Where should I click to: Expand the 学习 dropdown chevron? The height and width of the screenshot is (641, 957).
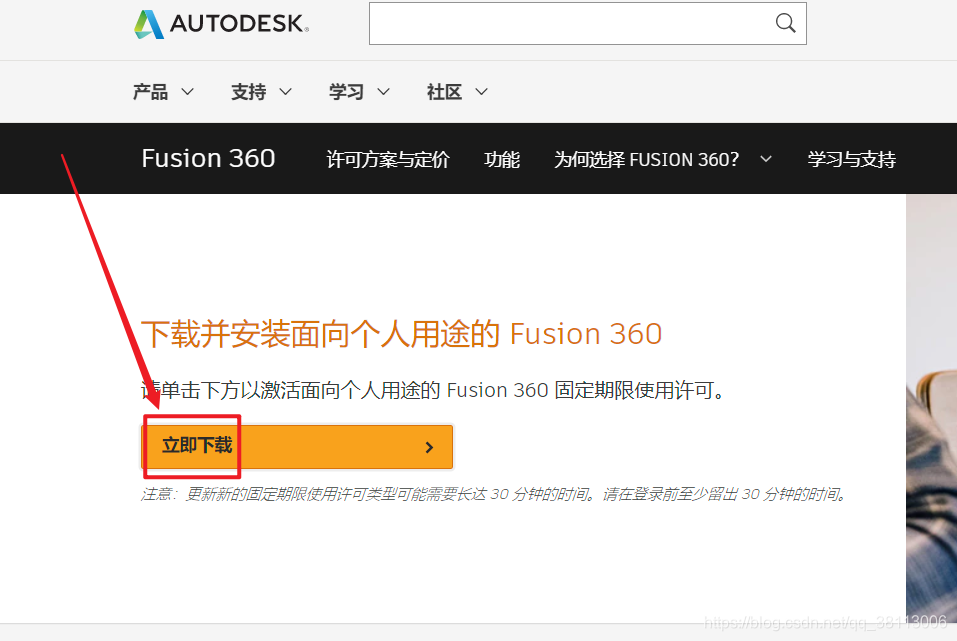coord(383,92)
